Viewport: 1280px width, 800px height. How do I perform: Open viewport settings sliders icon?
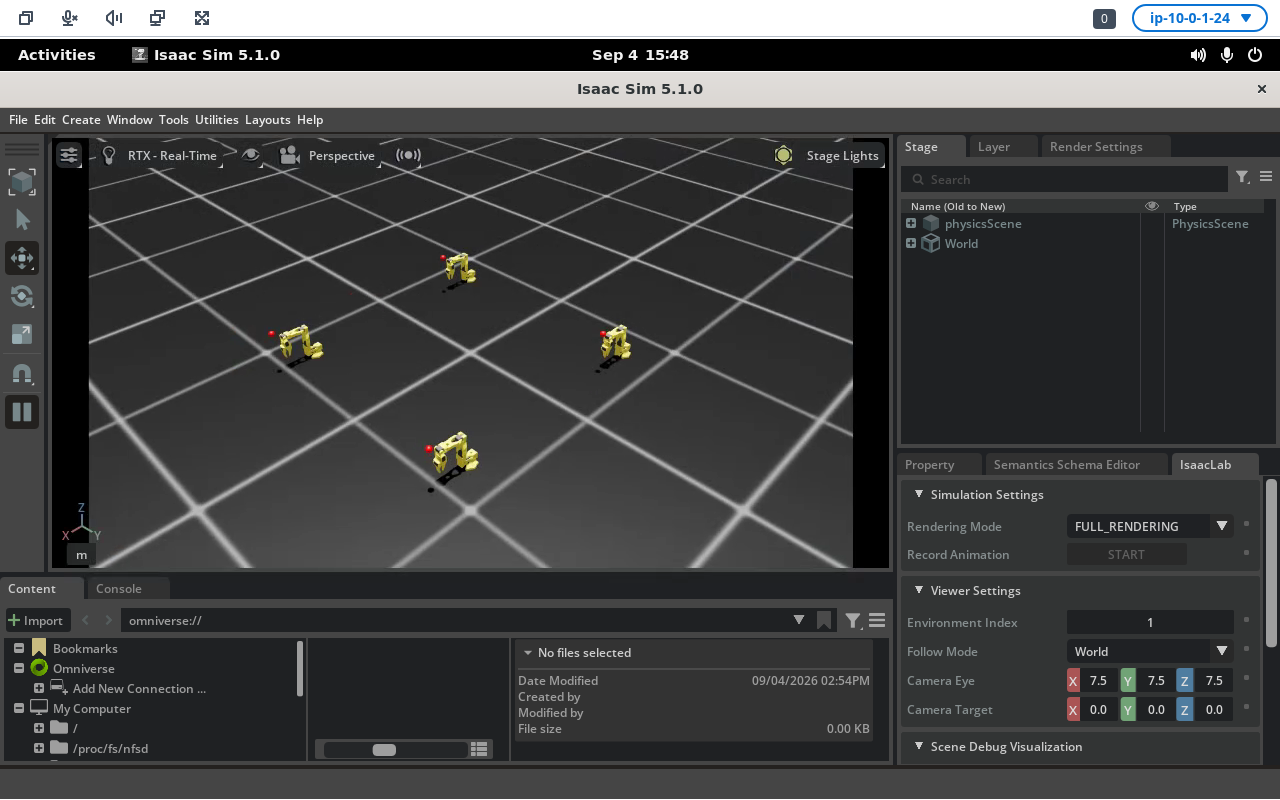tap(69, 155)
